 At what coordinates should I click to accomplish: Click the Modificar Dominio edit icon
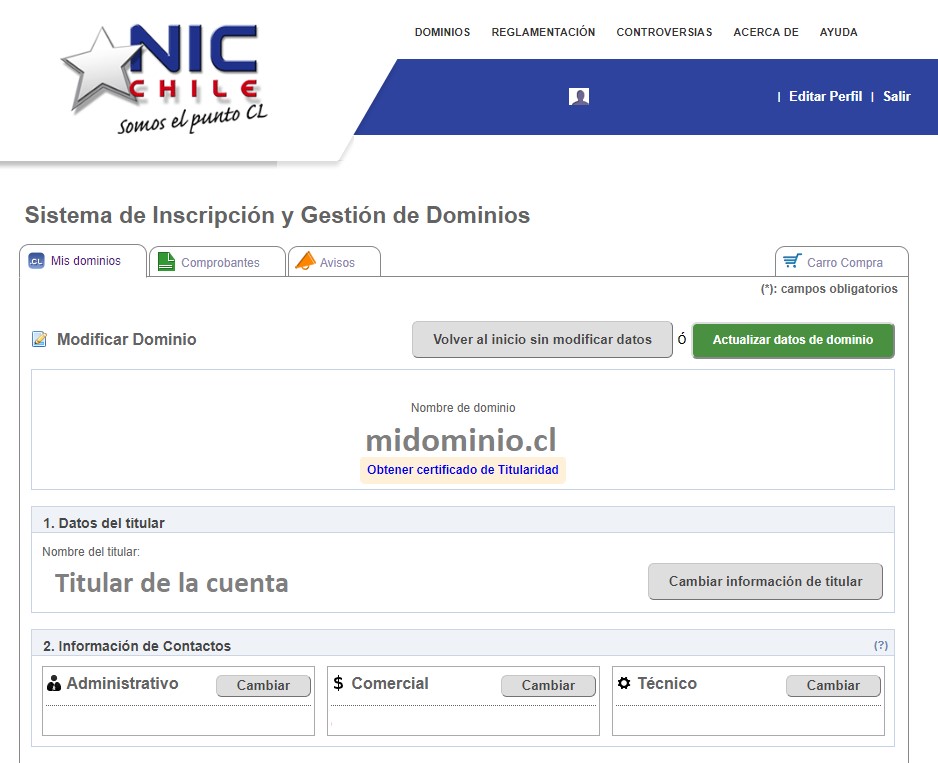click(39, 339)
